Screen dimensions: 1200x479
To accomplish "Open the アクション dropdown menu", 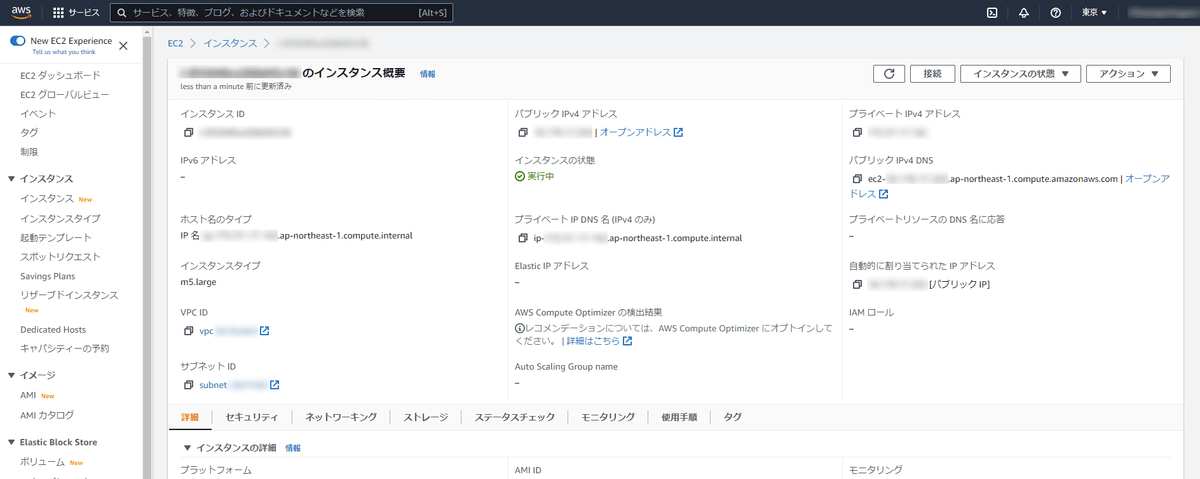I will click(x=1128, y=74).
